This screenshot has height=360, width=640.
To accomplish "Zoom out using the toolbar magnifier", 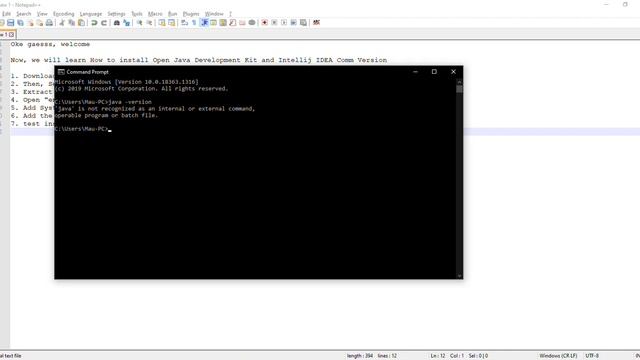I will [x=149, y=23].
